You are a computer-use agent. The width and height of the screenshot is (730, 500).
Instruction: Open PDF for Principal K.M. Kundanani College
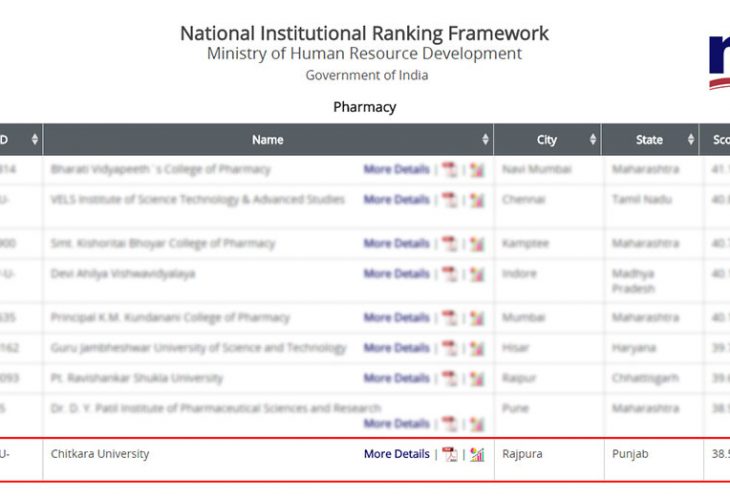pyautogui.click(x=449, y=318)
